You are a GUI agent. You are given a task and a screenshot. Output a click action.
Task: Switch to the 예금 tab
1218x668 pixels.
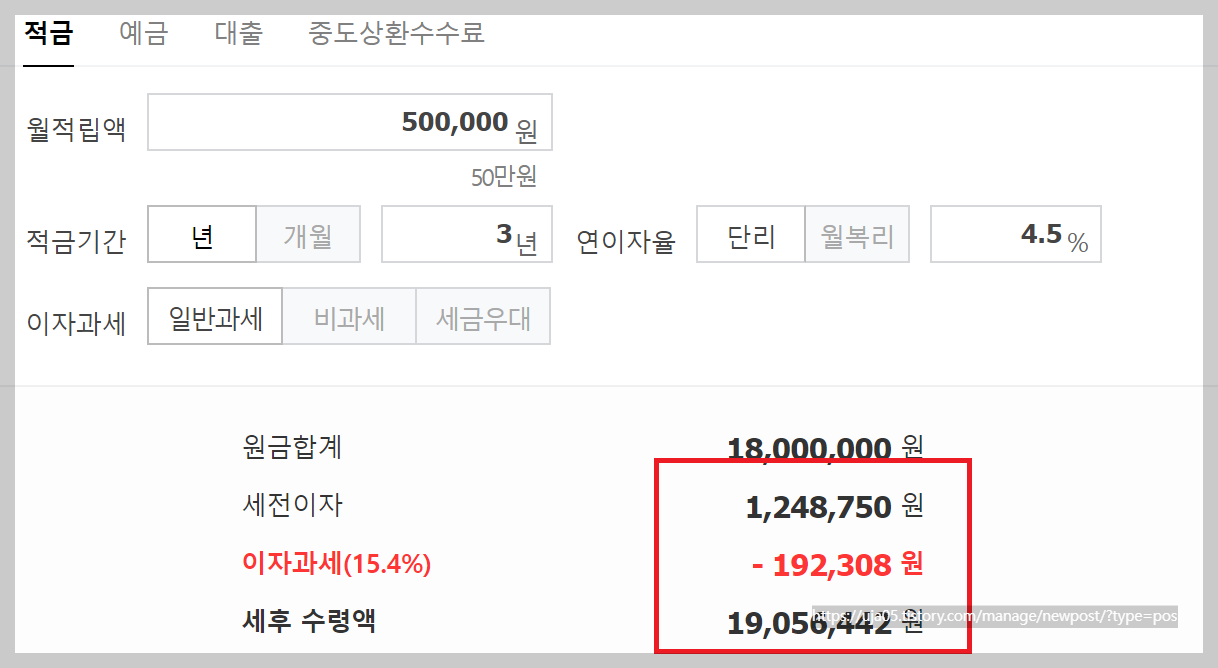click(x=143, y=33)
